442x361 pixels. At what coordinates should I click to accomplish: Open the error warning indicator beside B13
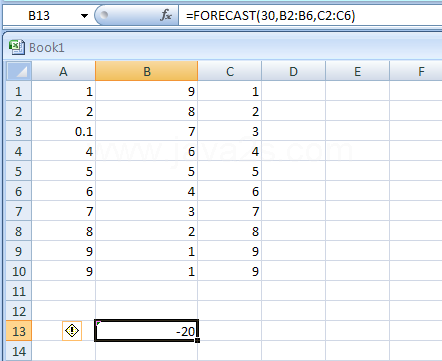pyautogui.click(x=72, y=331)
